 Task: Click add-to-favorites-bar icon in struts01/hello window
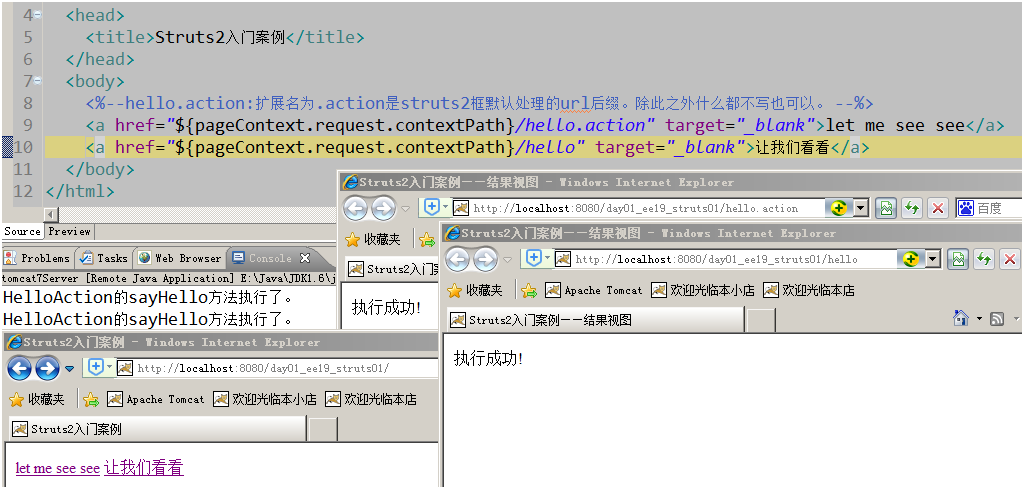coord(529,291)
